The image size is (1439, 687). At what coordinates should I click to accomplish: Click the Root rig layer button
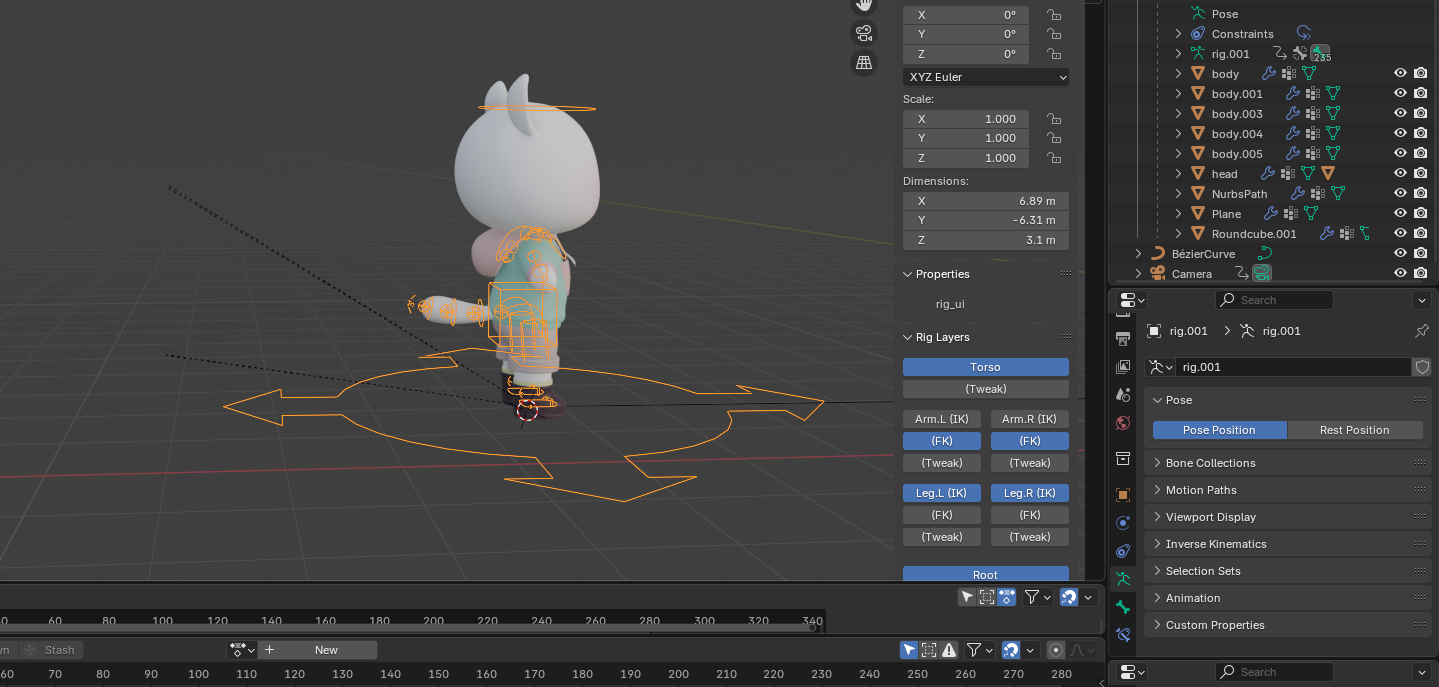pos(985,574)
